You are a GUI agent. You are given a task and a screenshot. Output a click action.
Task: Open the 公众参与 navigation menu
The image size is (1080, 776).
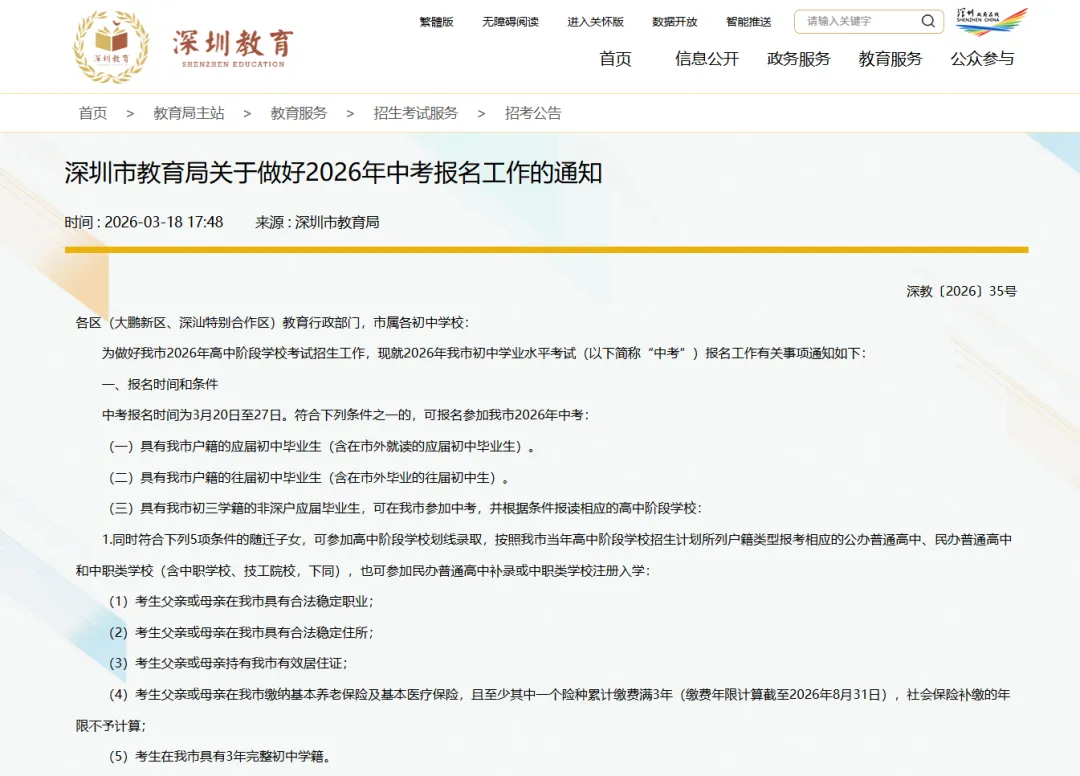[x=983, y=59]
